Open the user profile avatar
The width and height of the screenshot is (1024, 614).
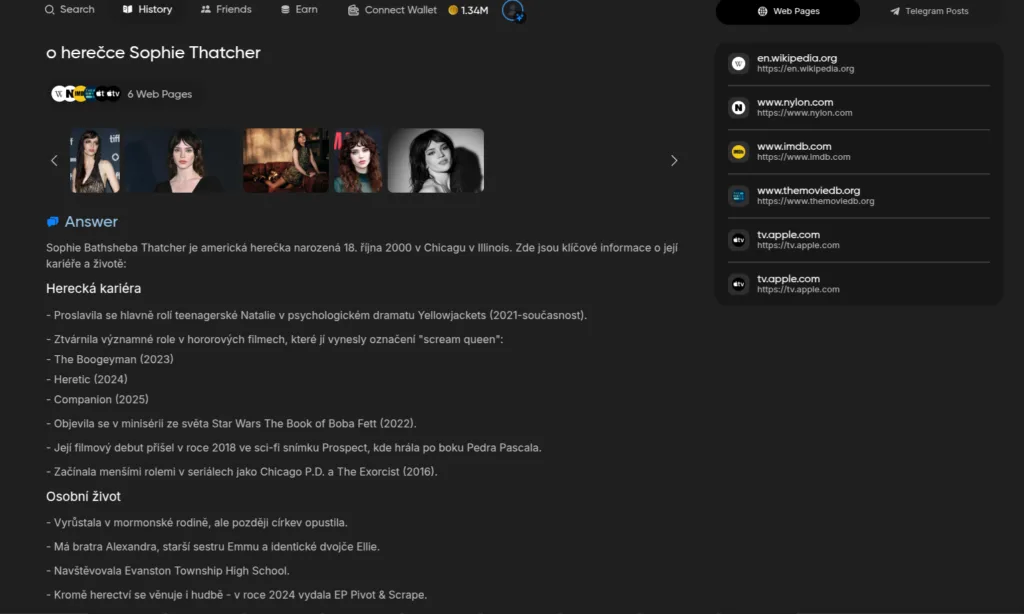tap(513, 10)
